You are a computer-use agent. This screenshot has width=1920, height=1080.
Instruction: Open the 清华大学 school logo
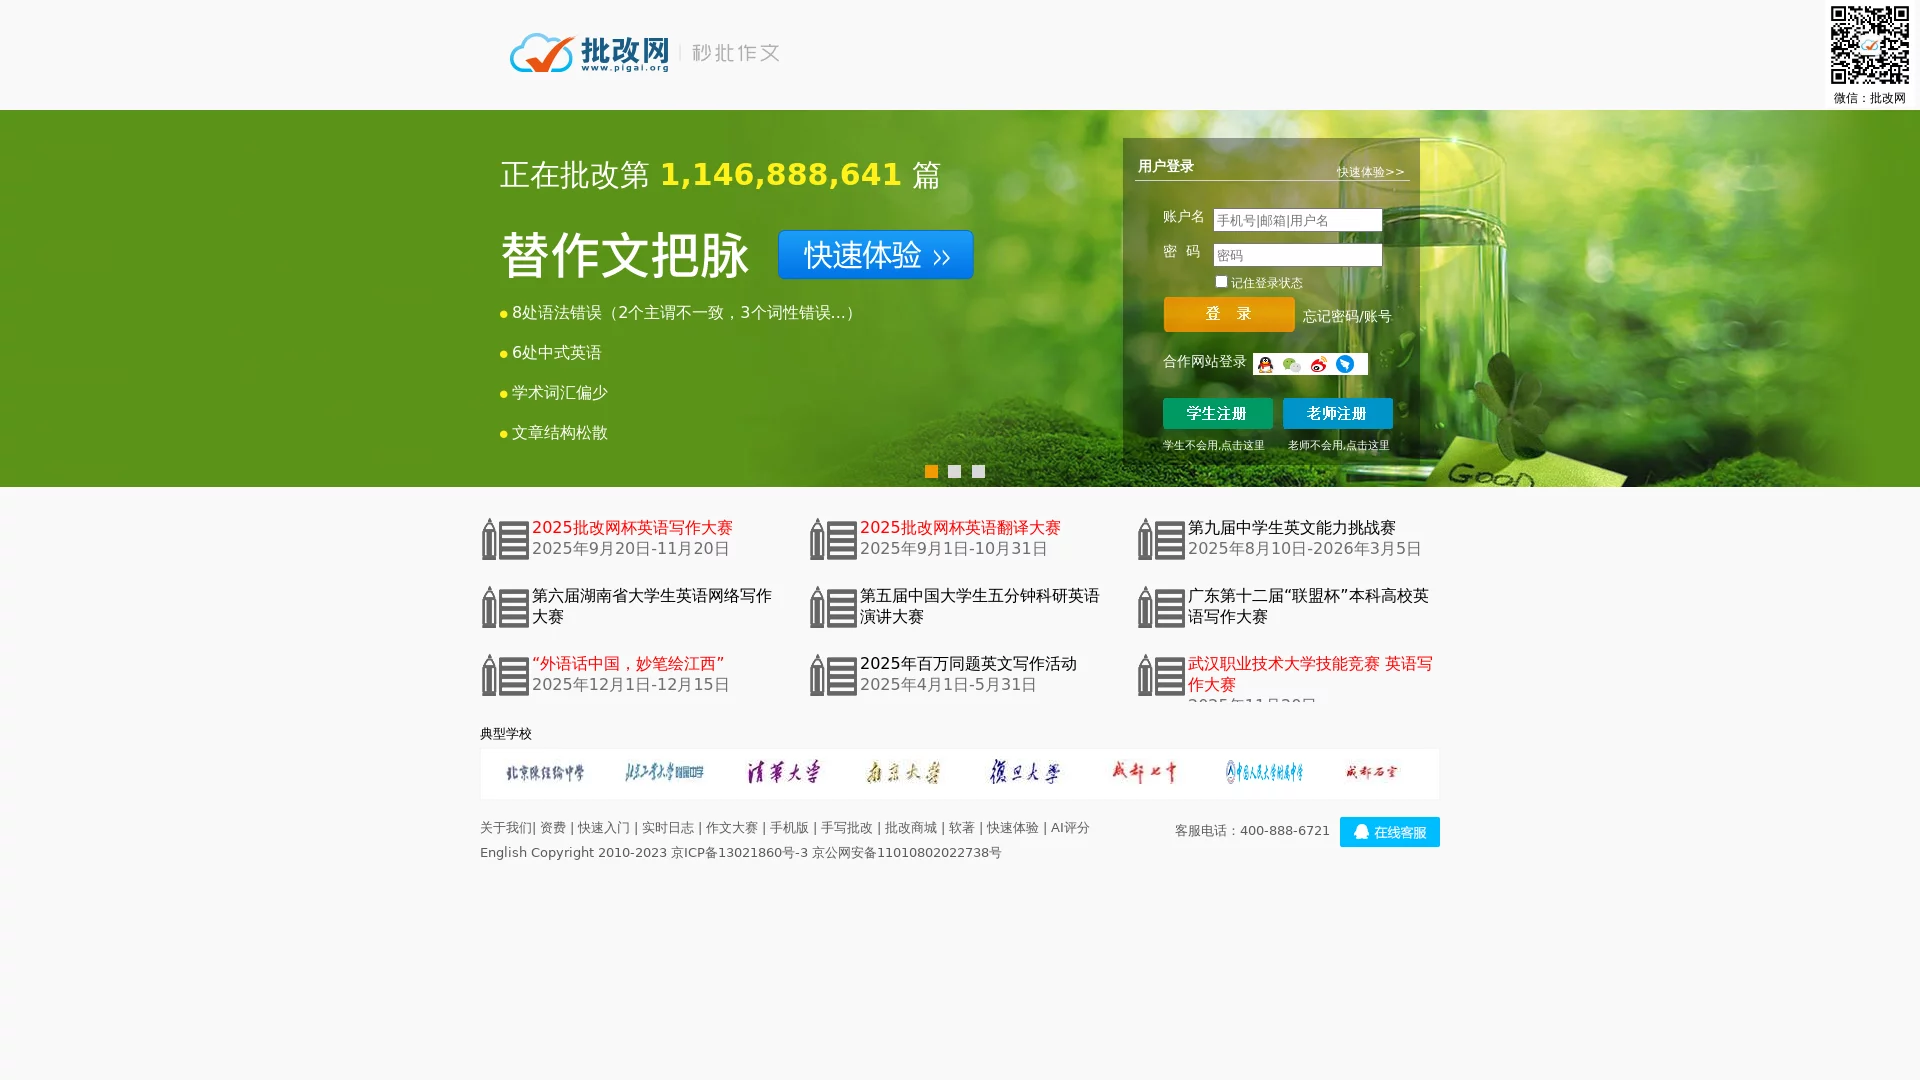[x=782, y=772]
